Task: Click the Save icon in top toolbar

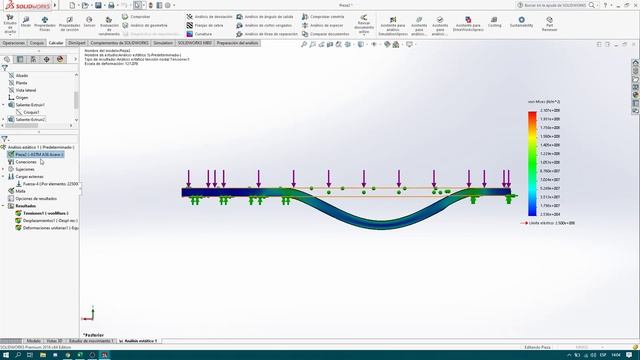Action: (98, 5)
